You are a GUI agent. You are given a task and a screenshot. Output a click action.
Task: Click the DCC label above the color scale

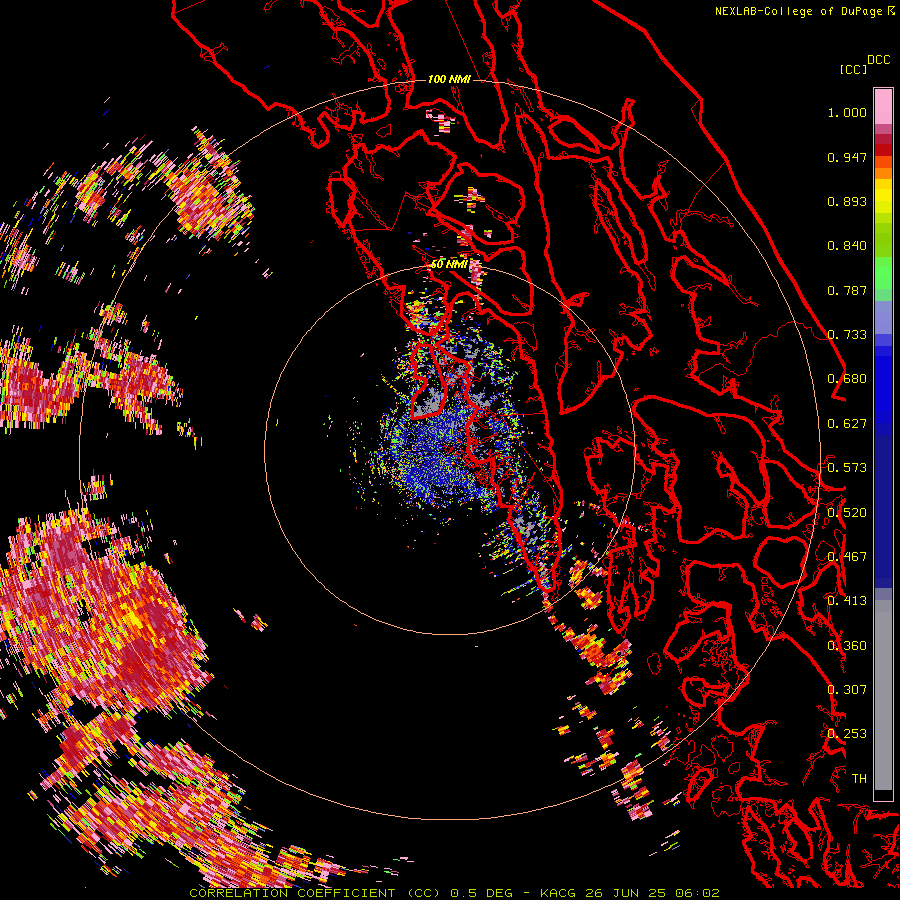[x=878, y=60]
